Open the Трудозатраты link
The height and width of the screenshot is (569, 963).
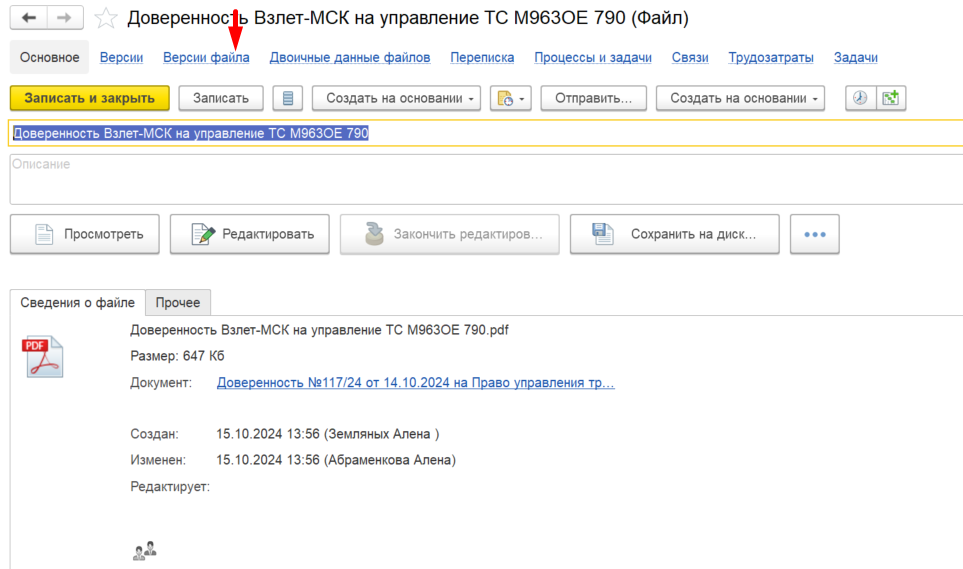click(771, 57)
